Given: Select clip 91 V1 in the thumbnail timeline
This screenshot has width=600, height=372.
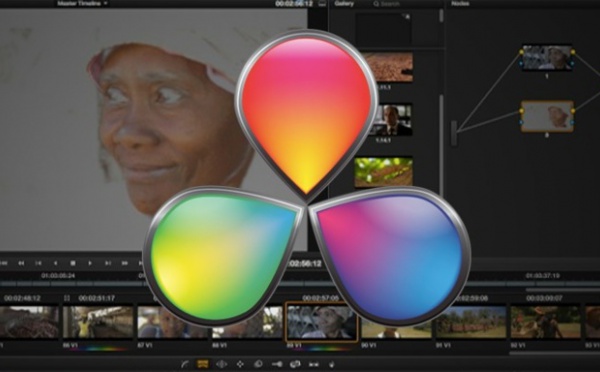Looking at the screenshot, I should point(469,322).
